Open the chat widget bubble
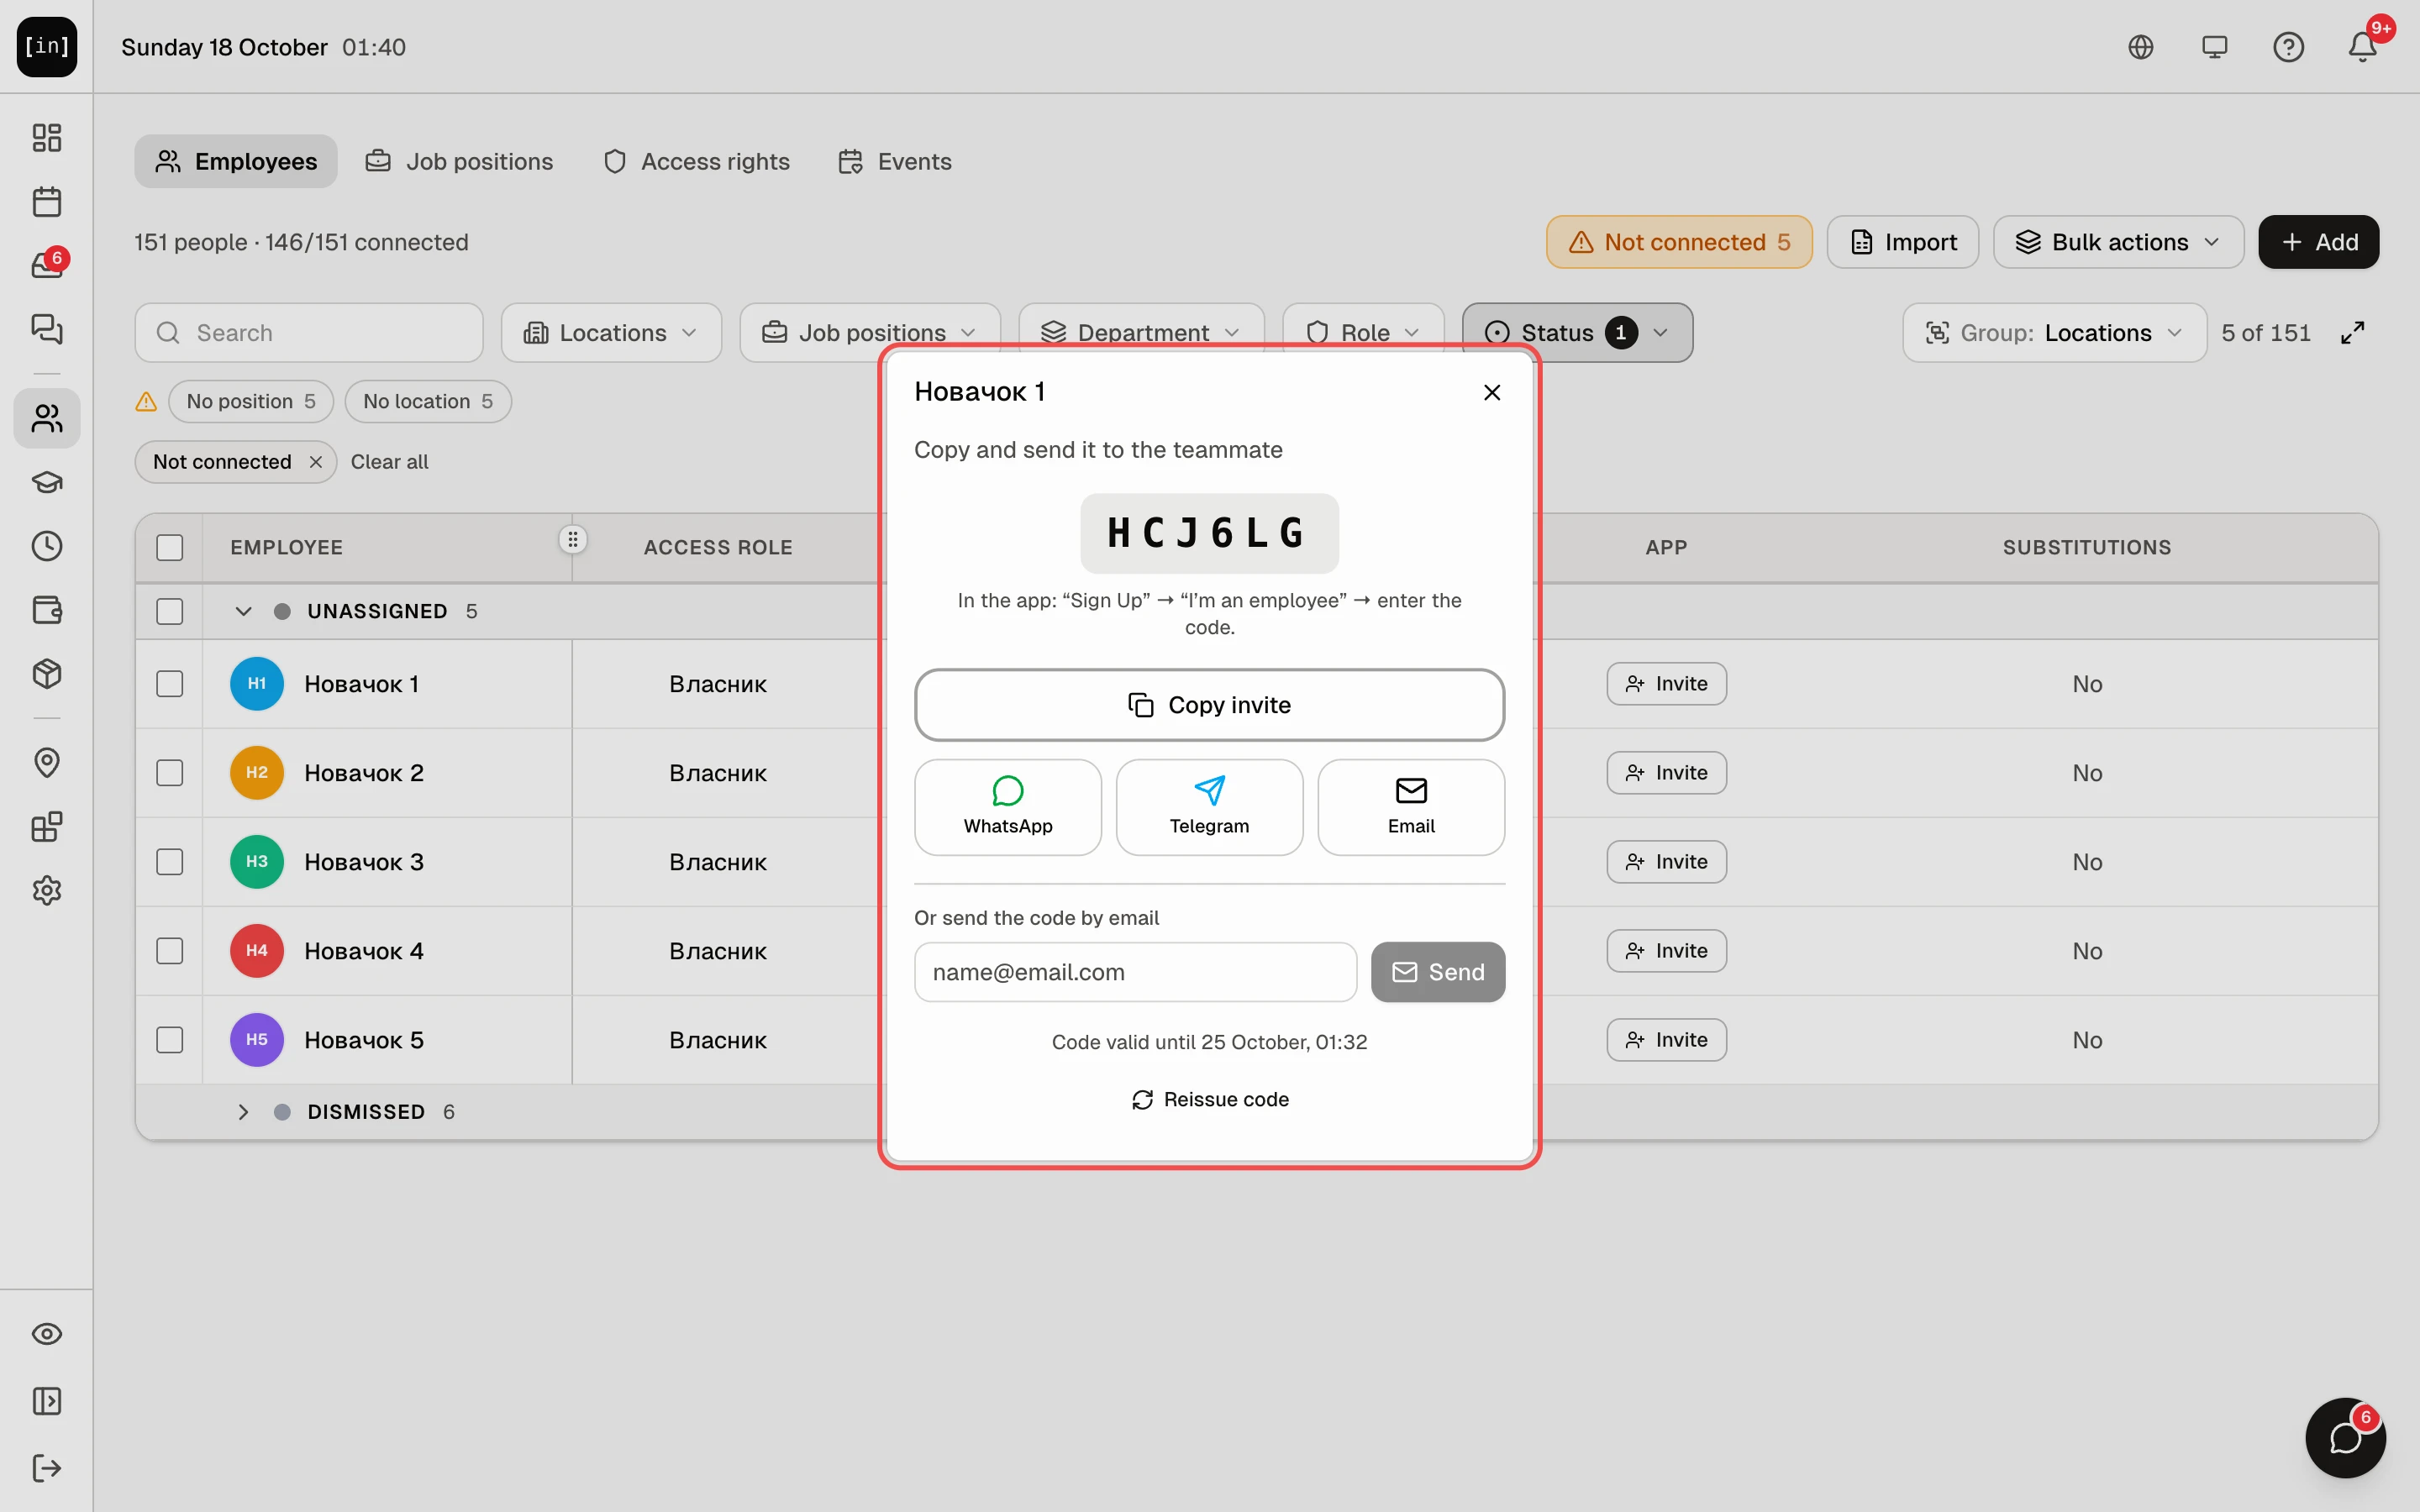2420x1512 pixels. (2345, 1437)
